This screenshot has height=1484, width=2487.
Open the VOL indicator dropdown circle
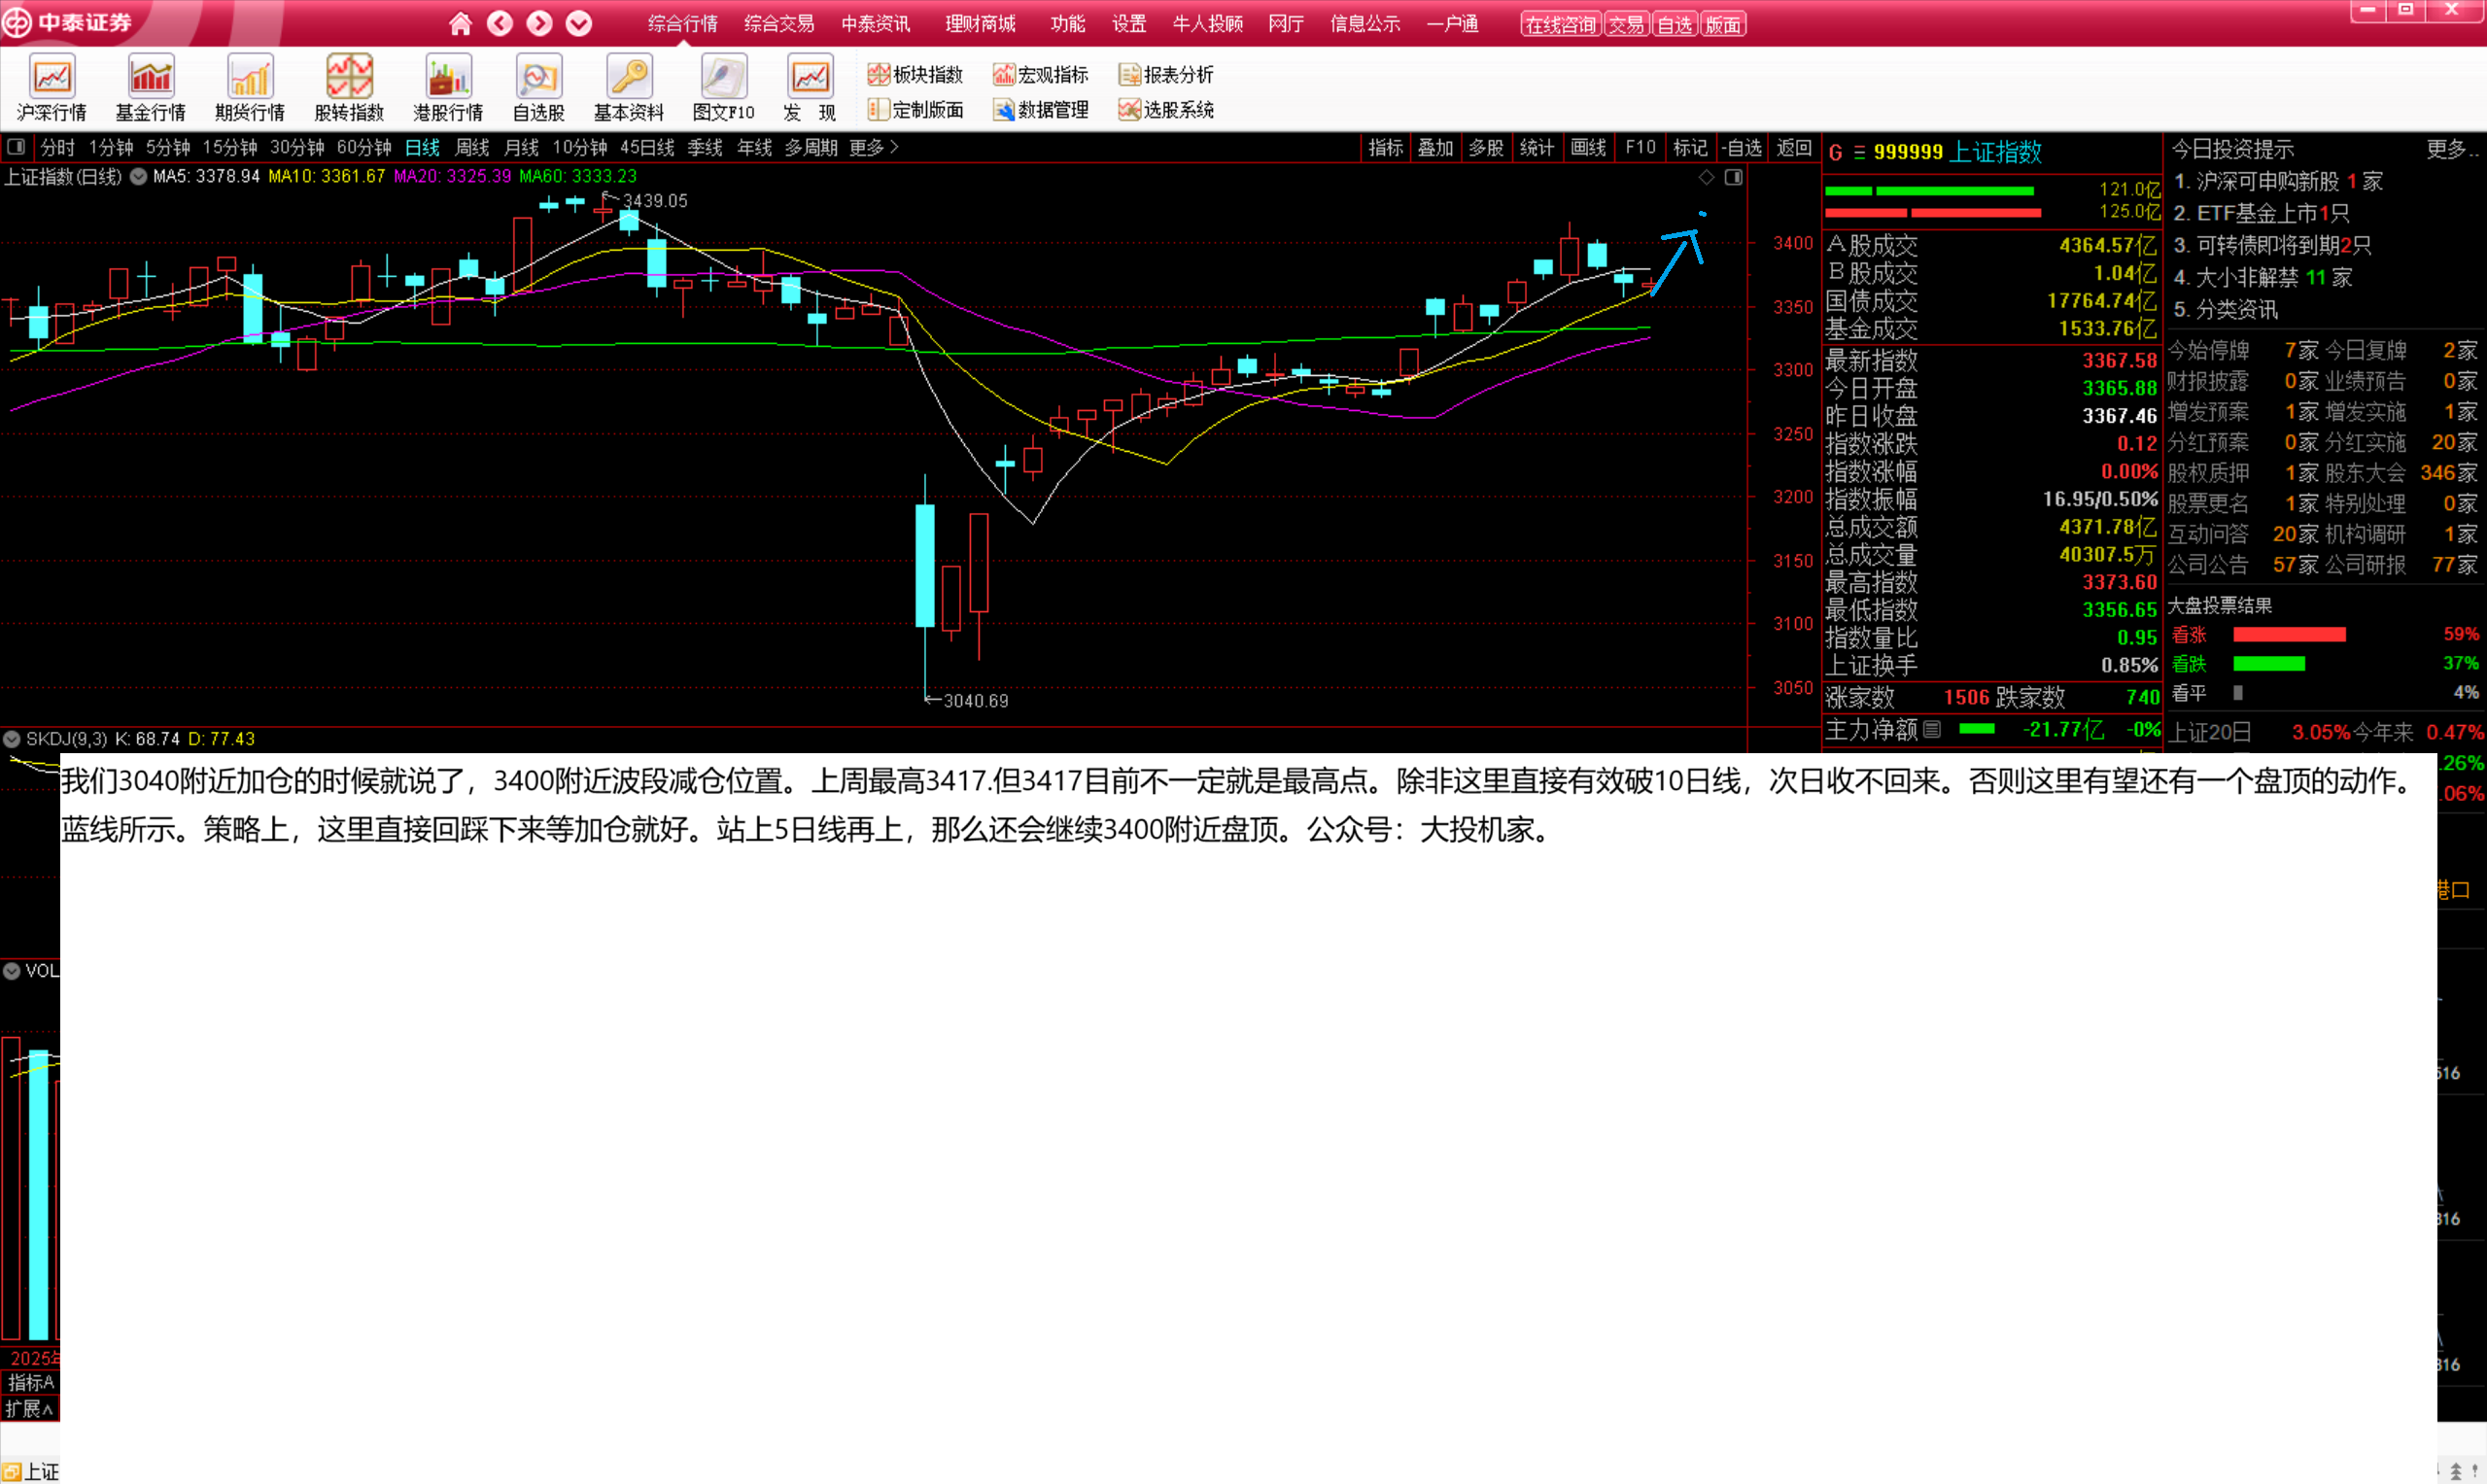tap(12, 970)
